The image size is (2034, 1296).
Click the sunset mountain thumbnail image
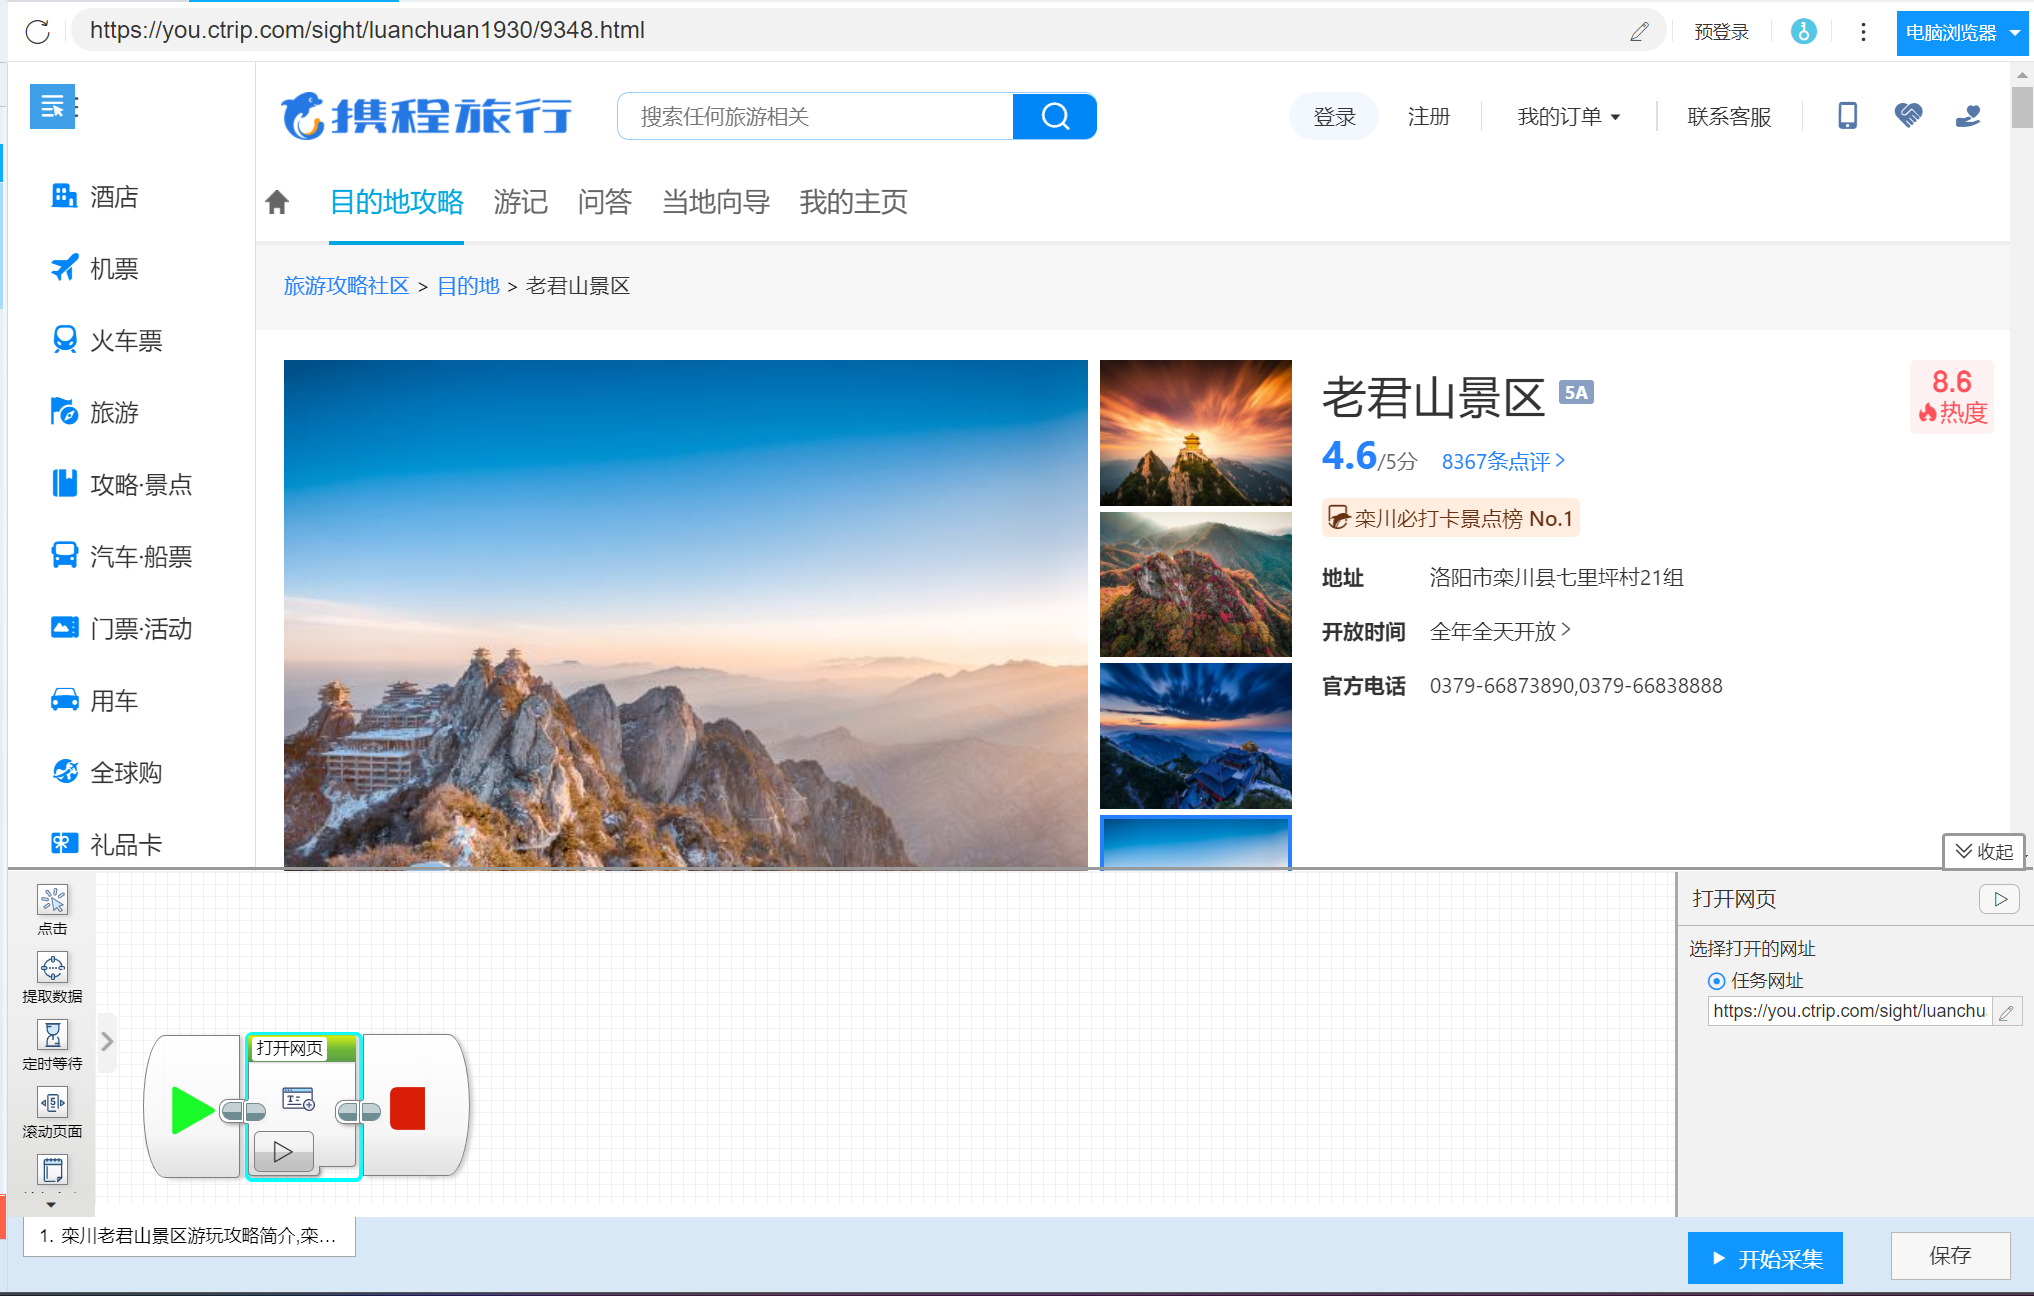tap(1195, 433)
